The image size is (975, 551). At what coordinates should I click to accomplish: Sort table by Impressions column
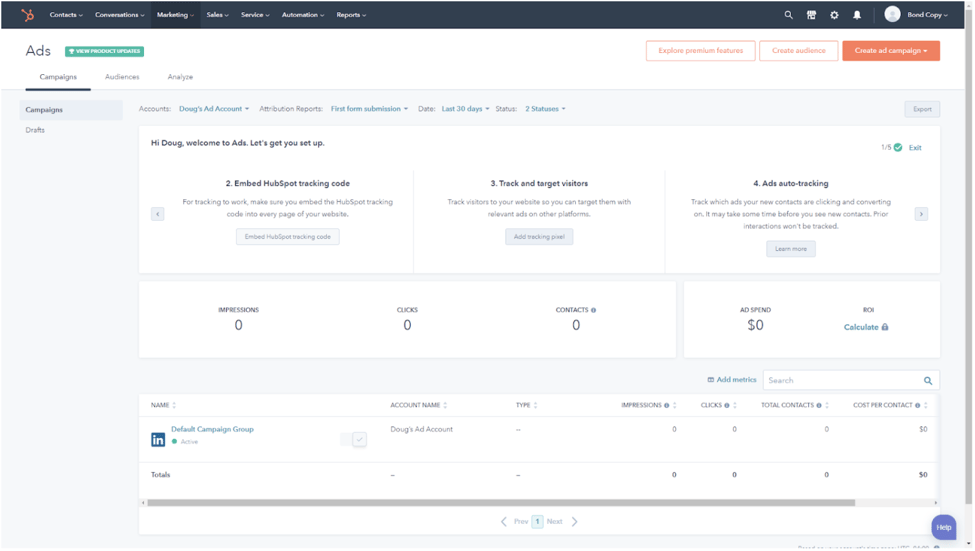[675, 405]
